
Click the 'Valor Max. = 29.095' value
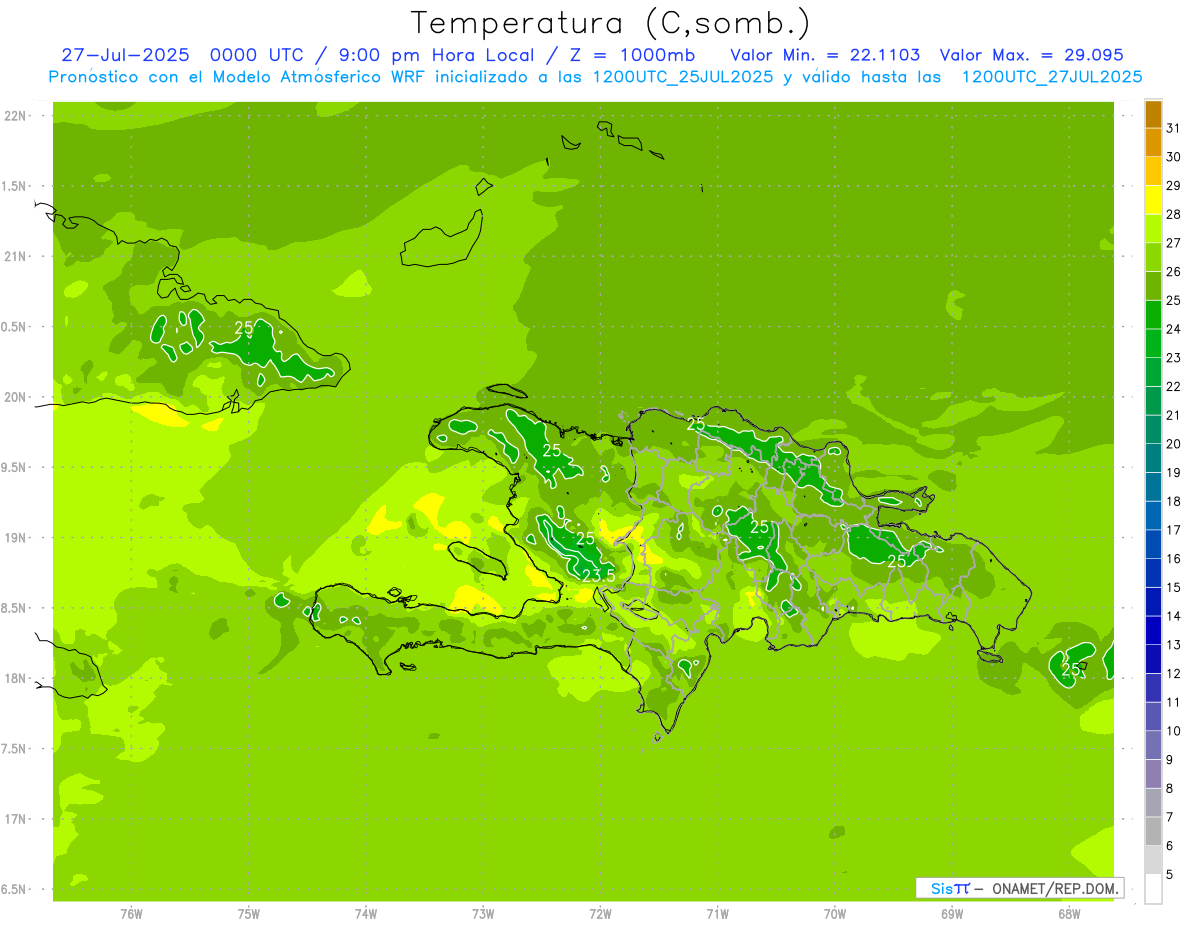point(1032,55)
